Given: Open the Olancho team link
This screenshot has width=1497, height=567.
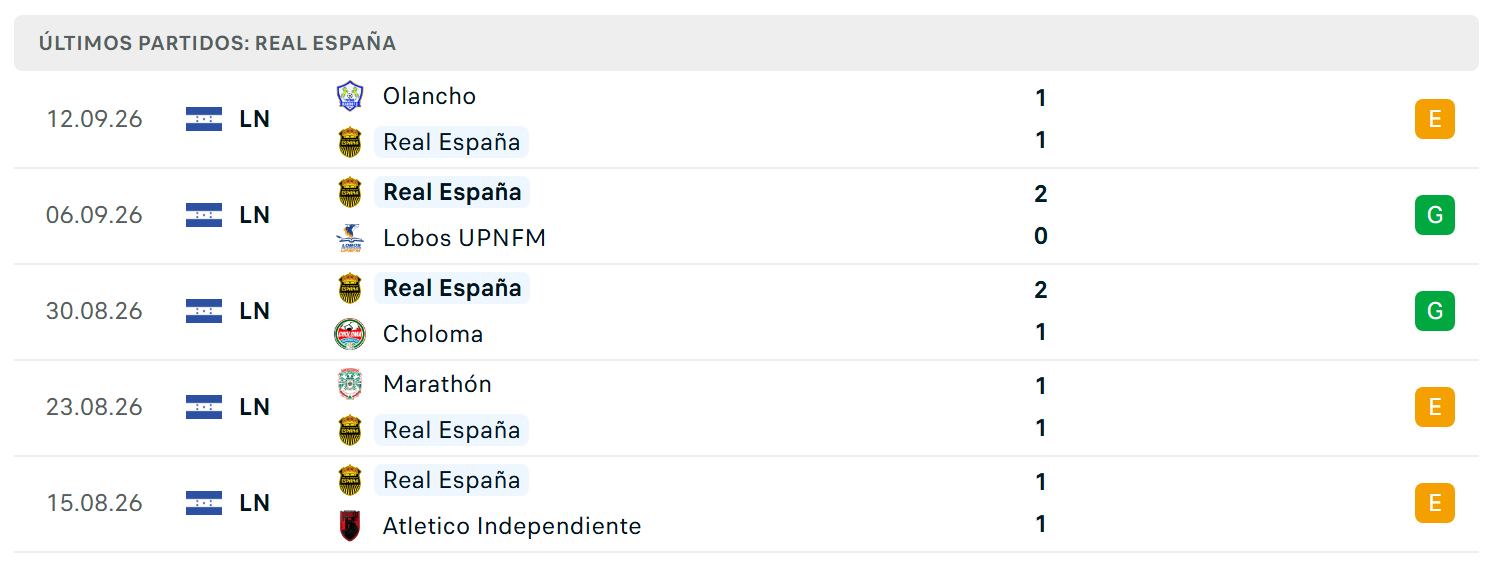Looking at the screenshot, I should tap(429, 96).
